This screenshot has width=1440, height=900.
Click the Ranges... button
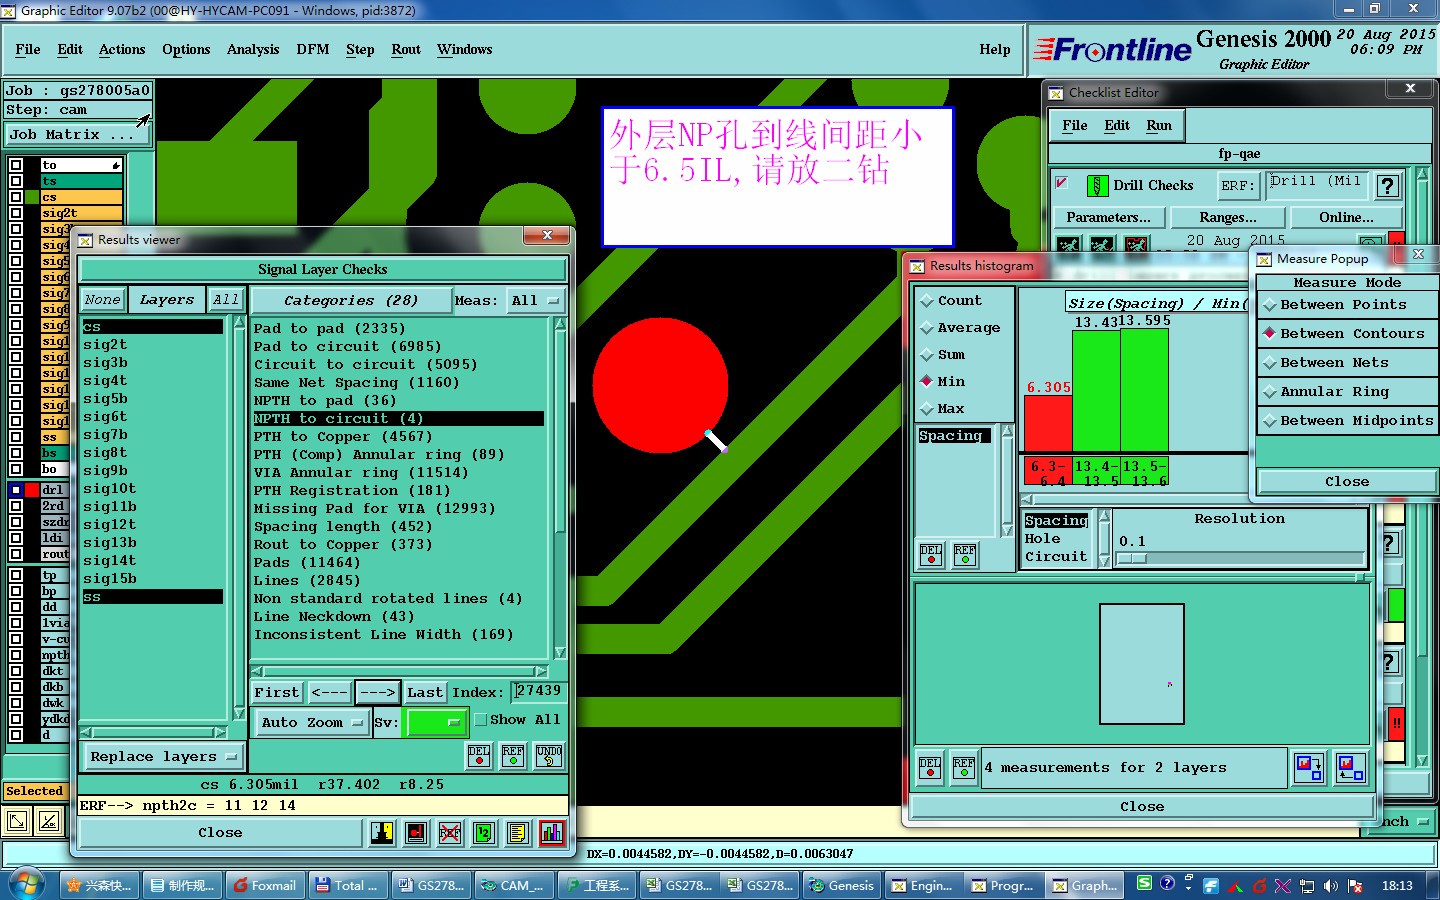1228,217
